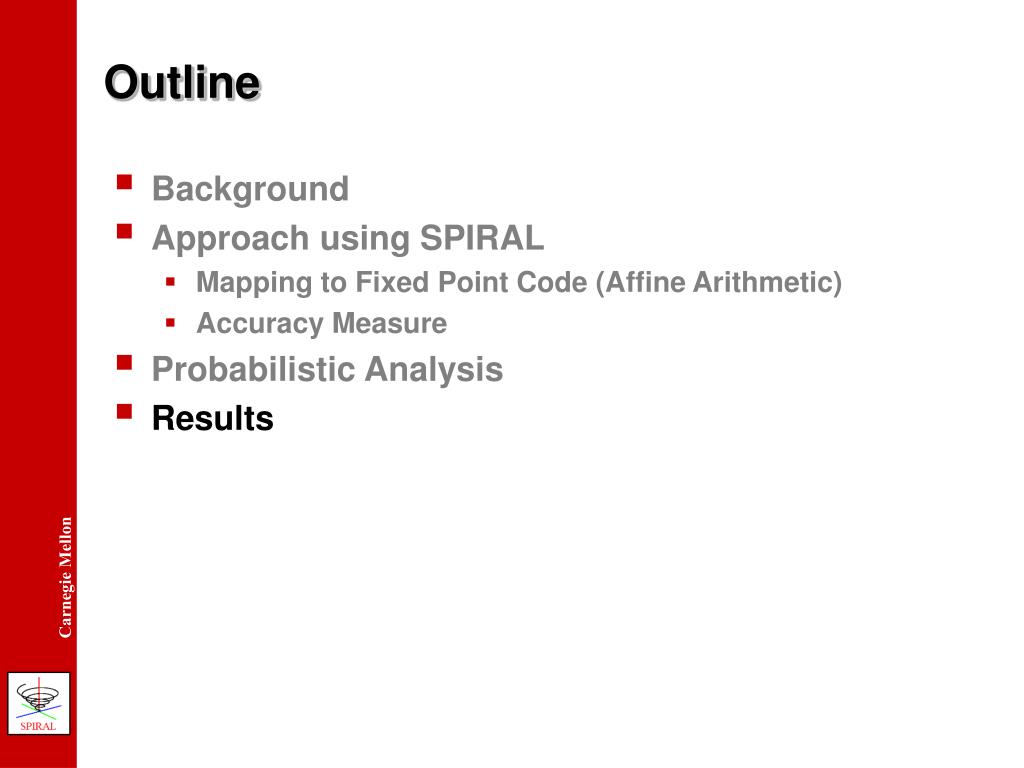Select the highlighted Results item
The height and width of the screenshot is (768, 1024).
point(212,418)
